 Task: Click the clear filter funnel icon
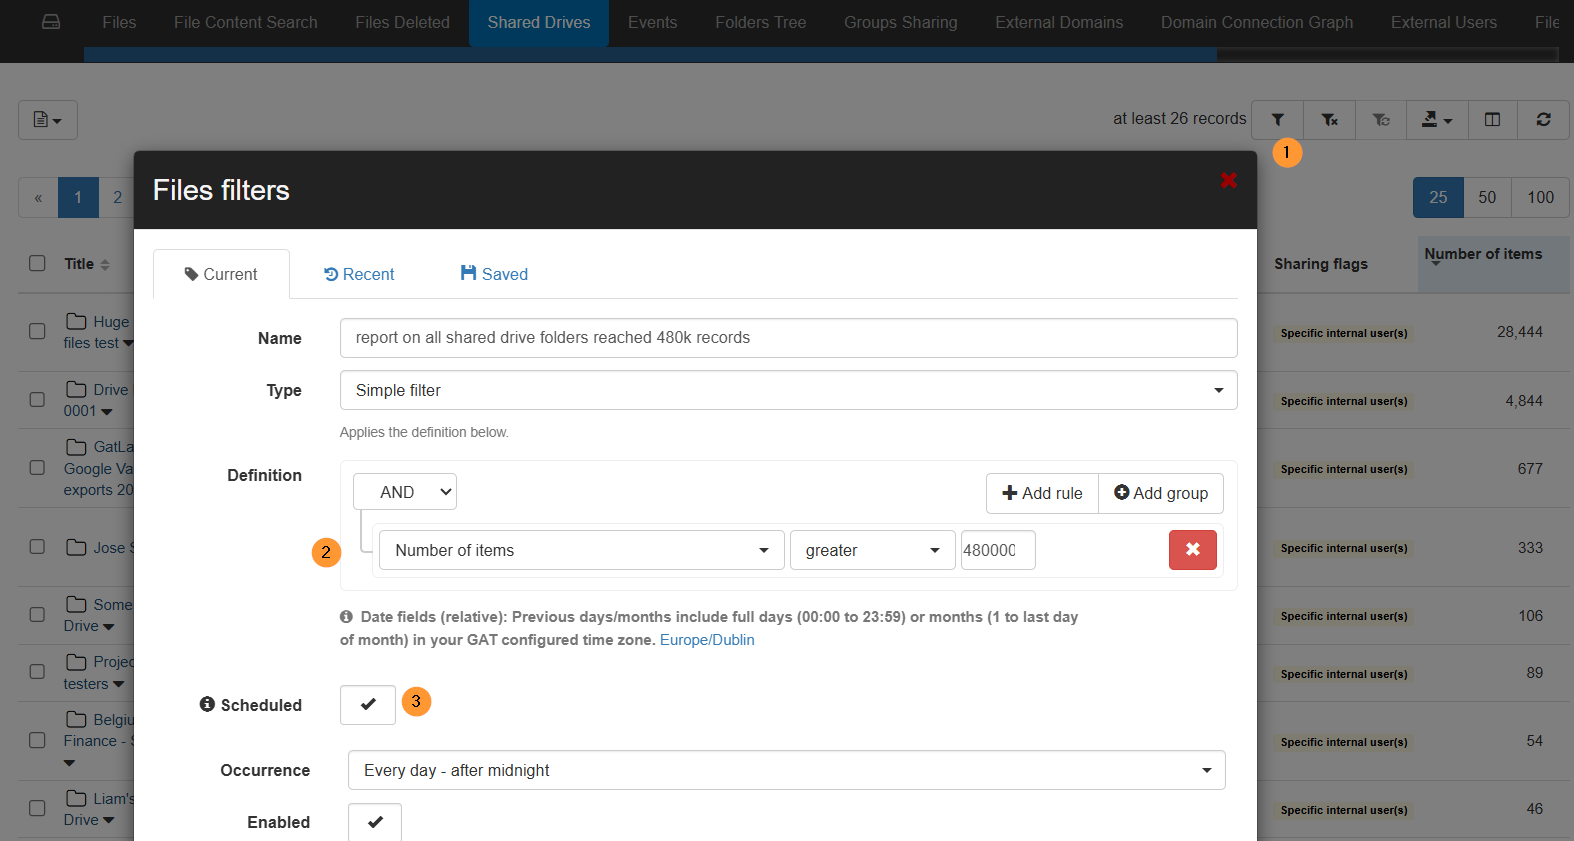pos(1329,119)
